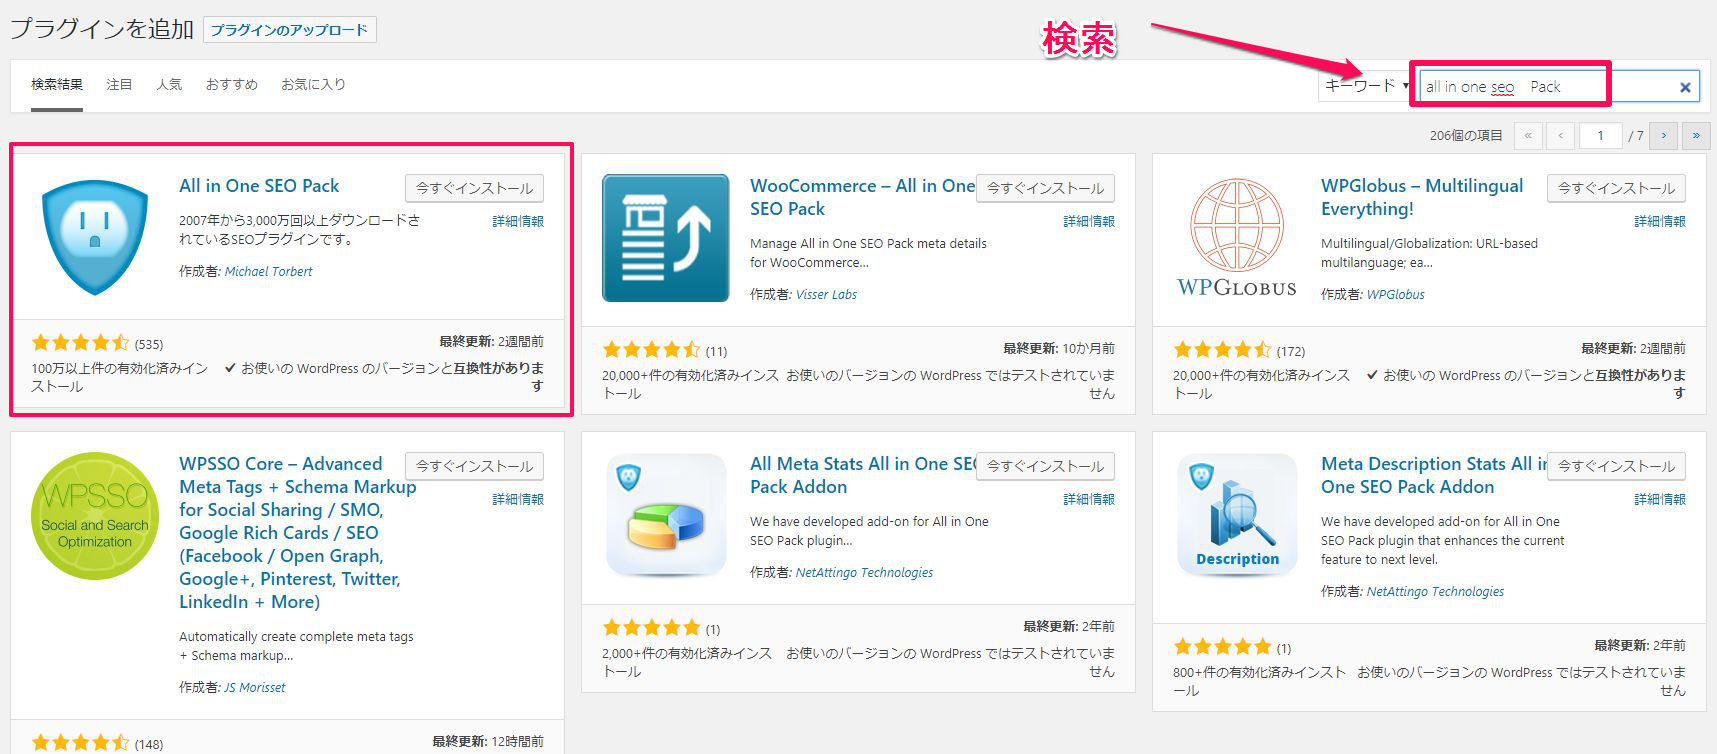Open 詳細情報 for WPGlobus
The width and height of the screenshot is (1717, 754).
(x=1660, y=221)
